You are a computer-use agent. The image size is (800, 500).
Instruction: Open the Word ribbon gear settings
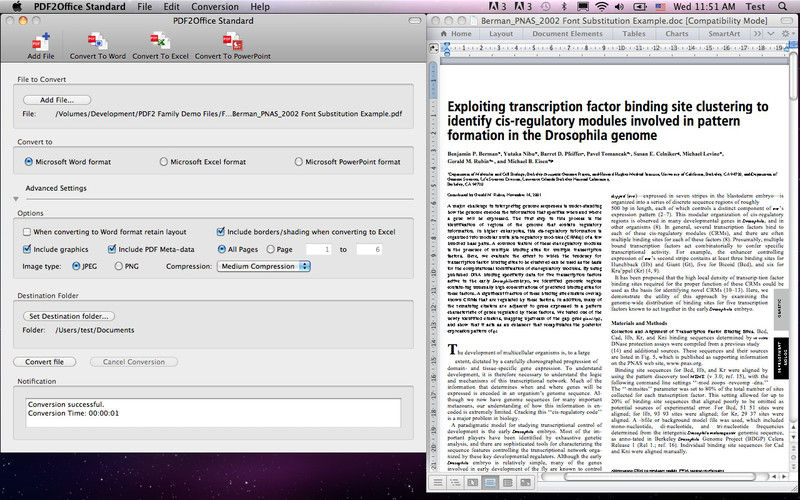(x=786, y=34)
